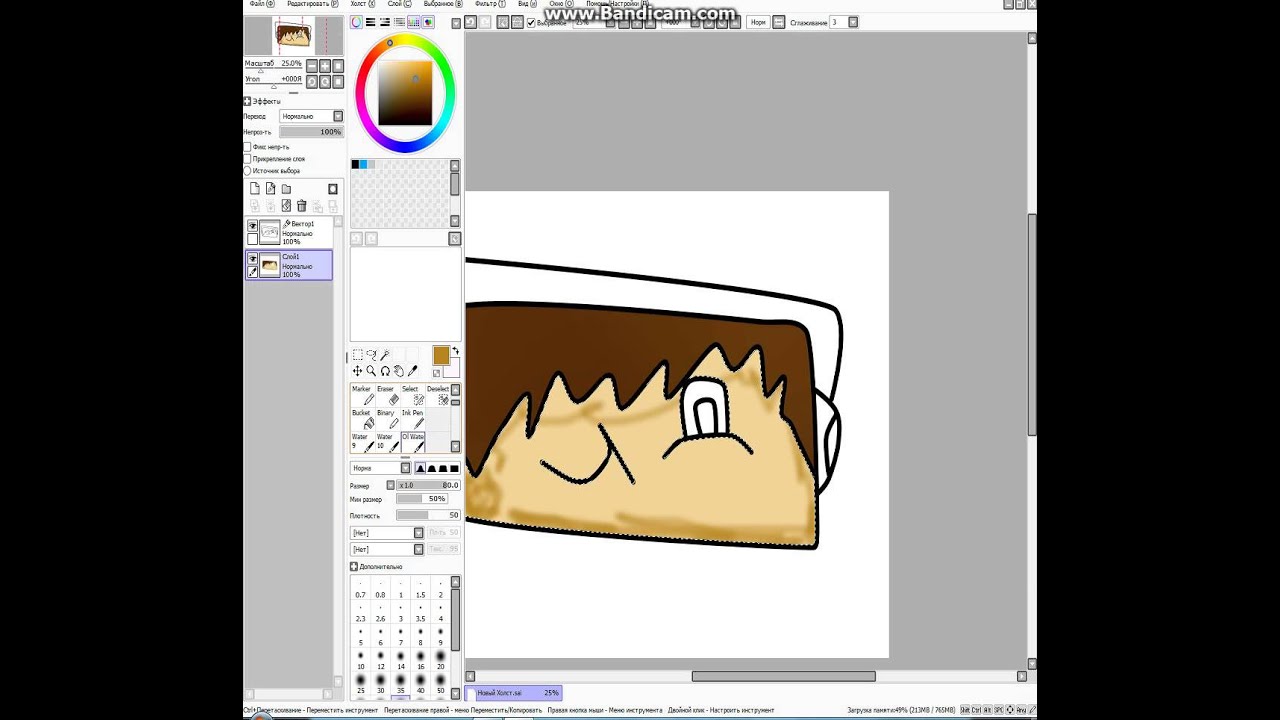Select the Слой1 layer

289,265
